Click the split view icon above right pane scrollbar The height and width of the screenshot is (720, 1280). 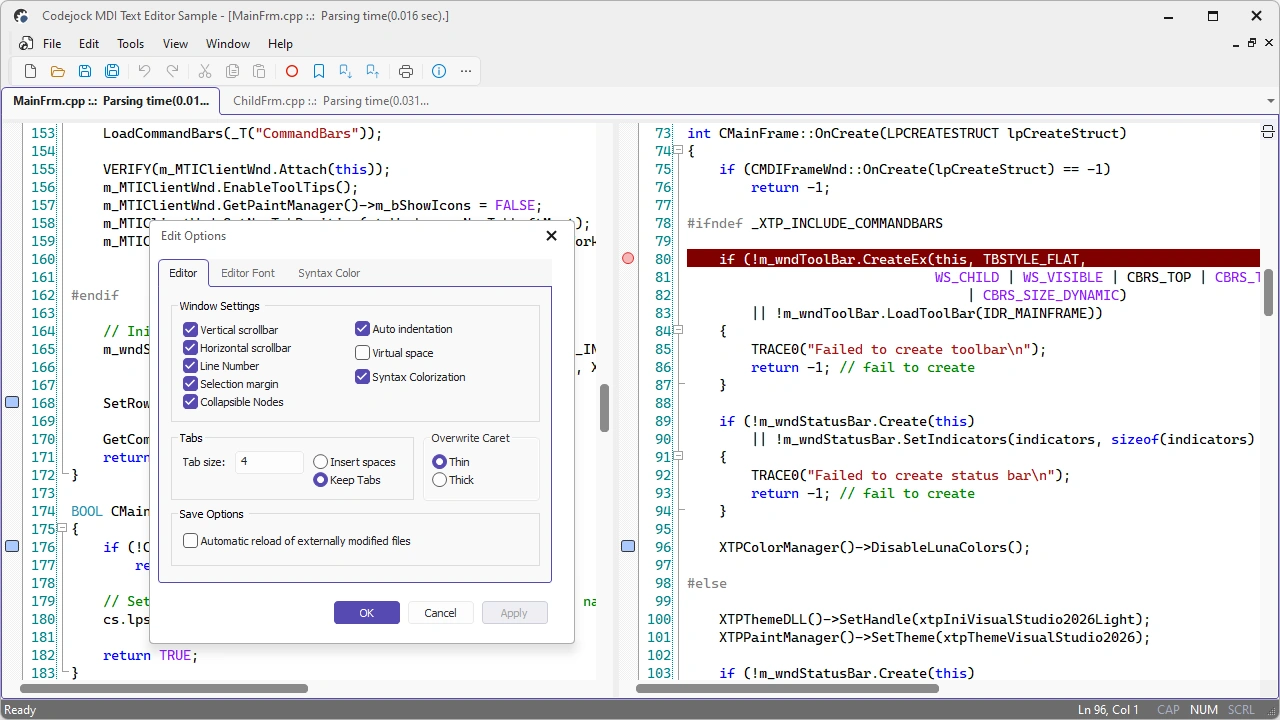(1268, 132)
